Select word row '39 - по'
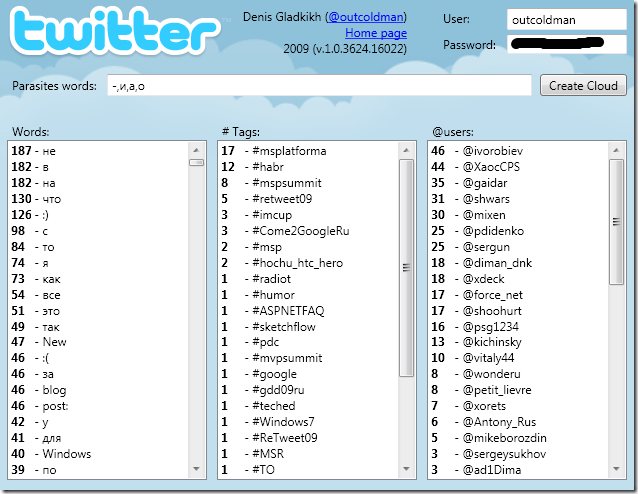The width and height of the screenshot is (638, 494). tap(98, 470)
